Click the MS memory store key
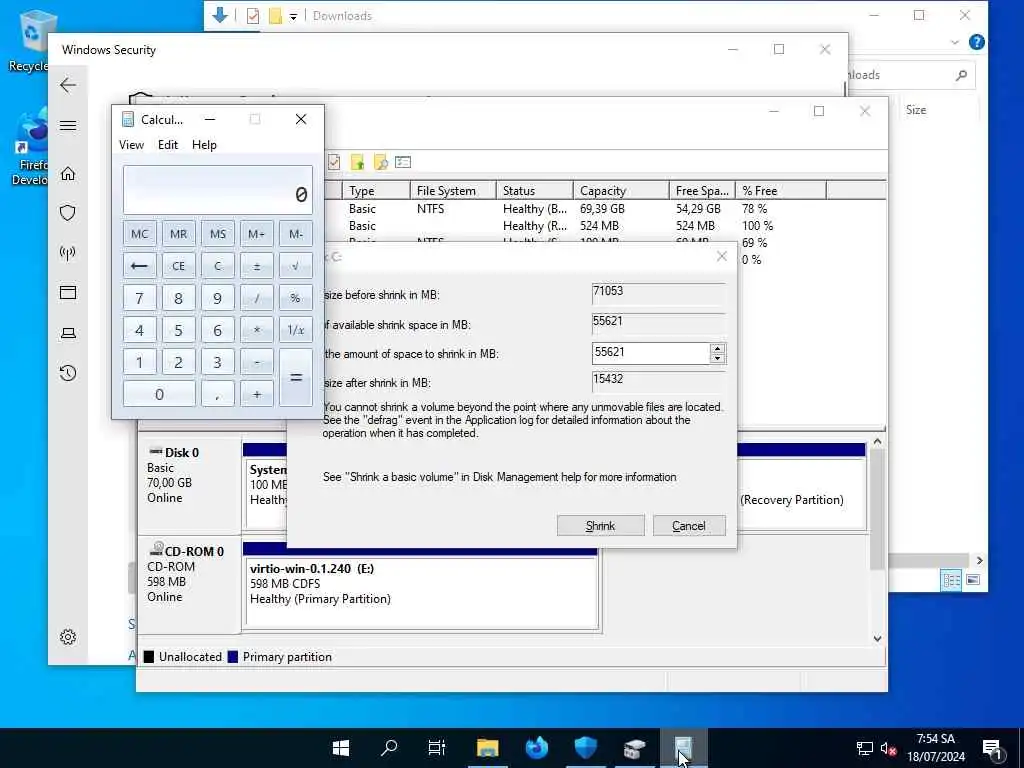The width and height of the screenshot is (1024, 768). pos(217,234)
